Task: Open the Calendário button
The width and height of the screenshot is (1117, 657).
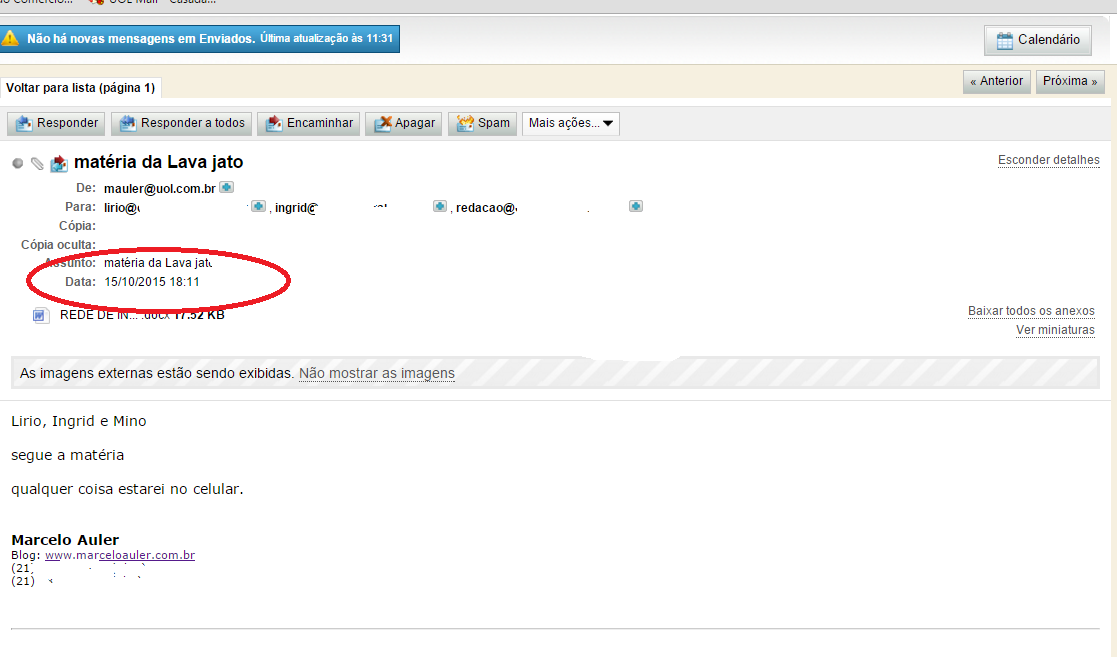Action: 1038,40
